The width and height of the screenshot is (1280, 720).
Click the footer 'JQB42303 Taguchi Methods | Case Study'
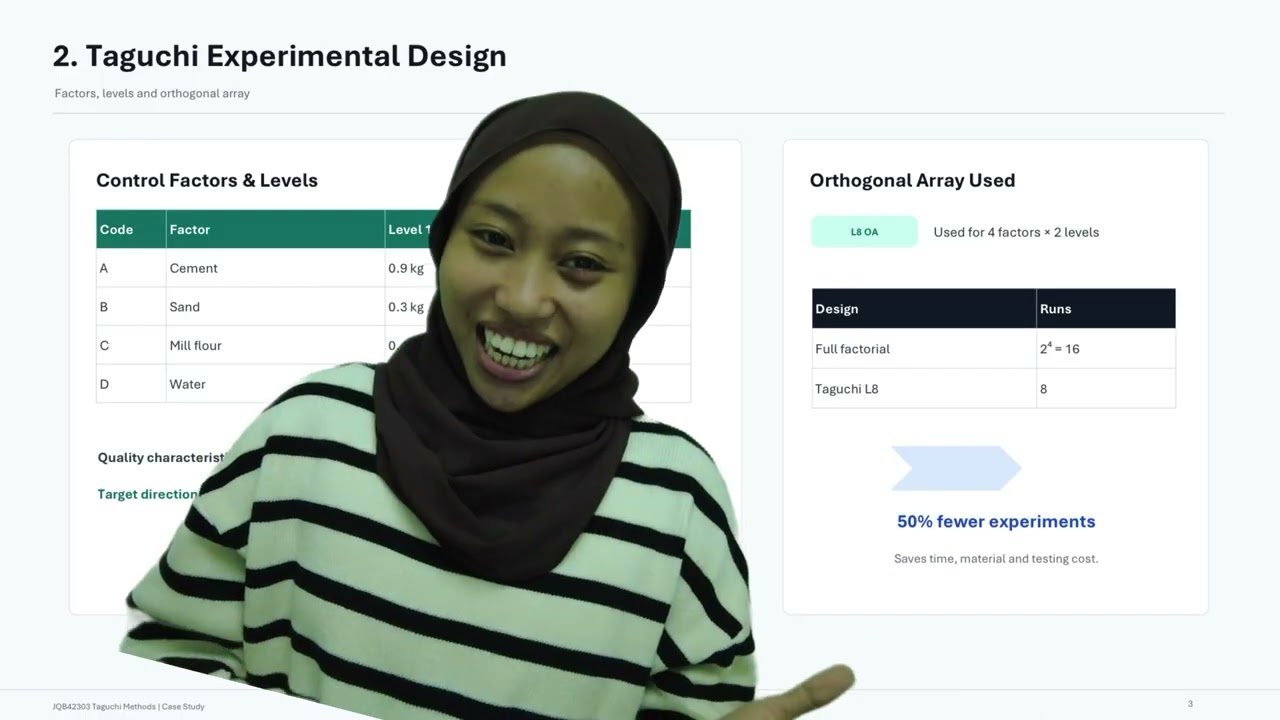coord(128,707)
